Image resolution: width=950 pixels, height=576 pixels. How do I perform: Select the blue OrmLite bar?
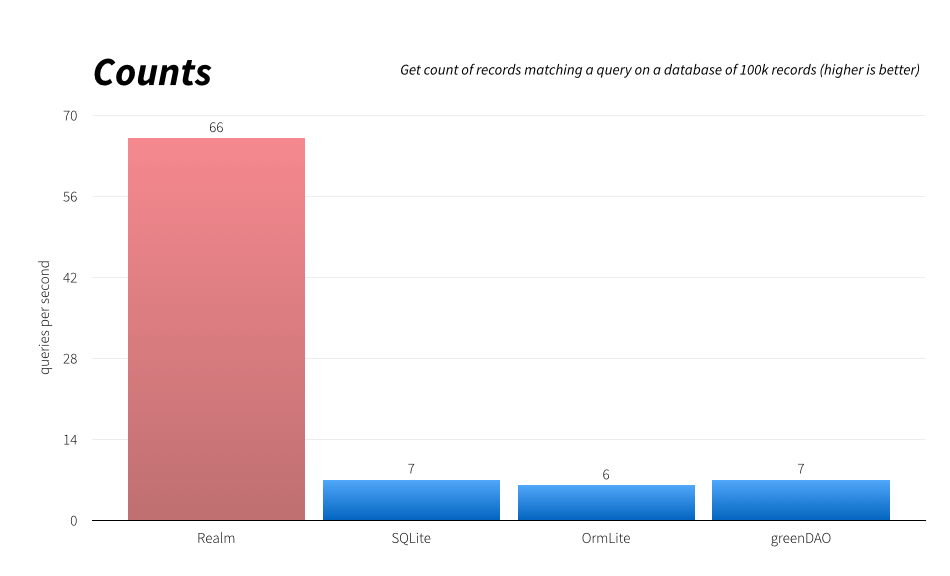(x=606, y=503)
